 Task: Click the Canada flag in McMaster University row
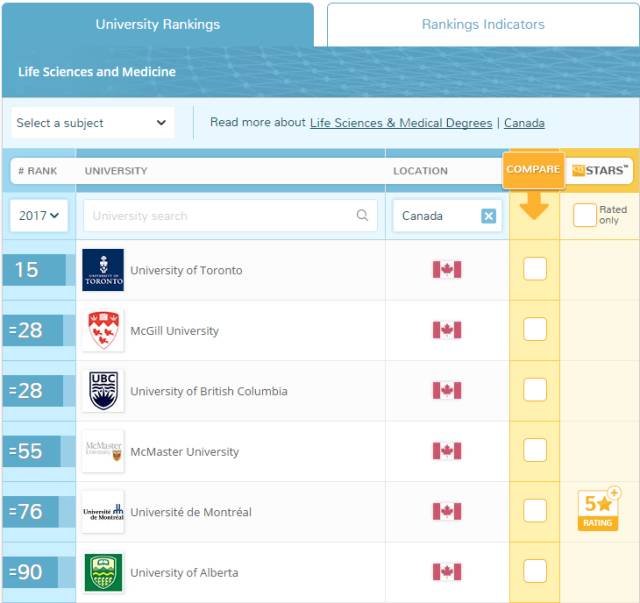(447, 451)
